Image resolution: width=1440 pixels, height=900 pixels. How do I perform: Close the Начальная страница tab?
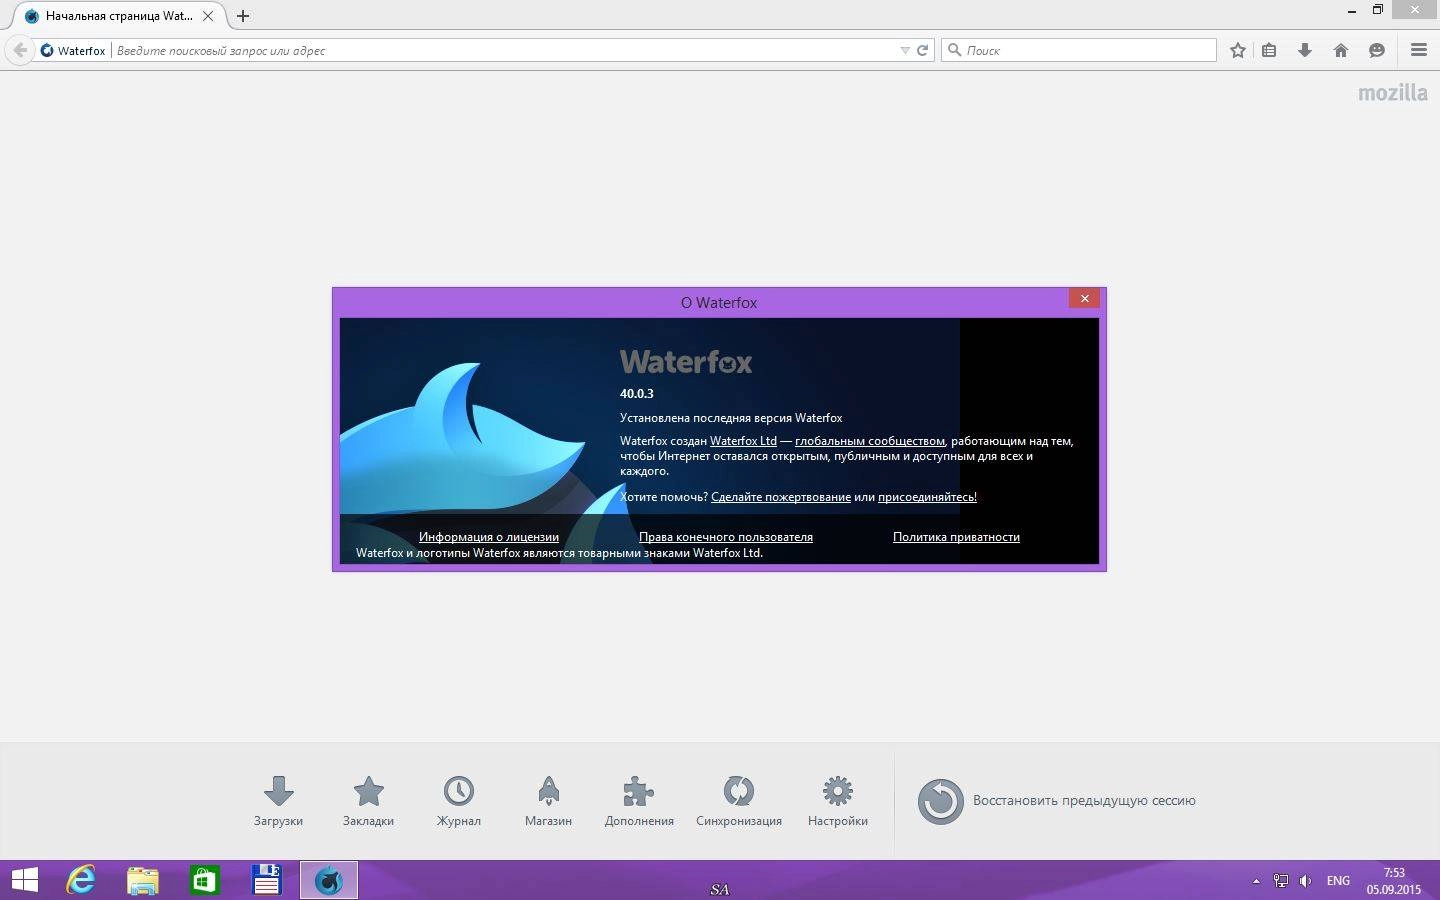(208, 16)
